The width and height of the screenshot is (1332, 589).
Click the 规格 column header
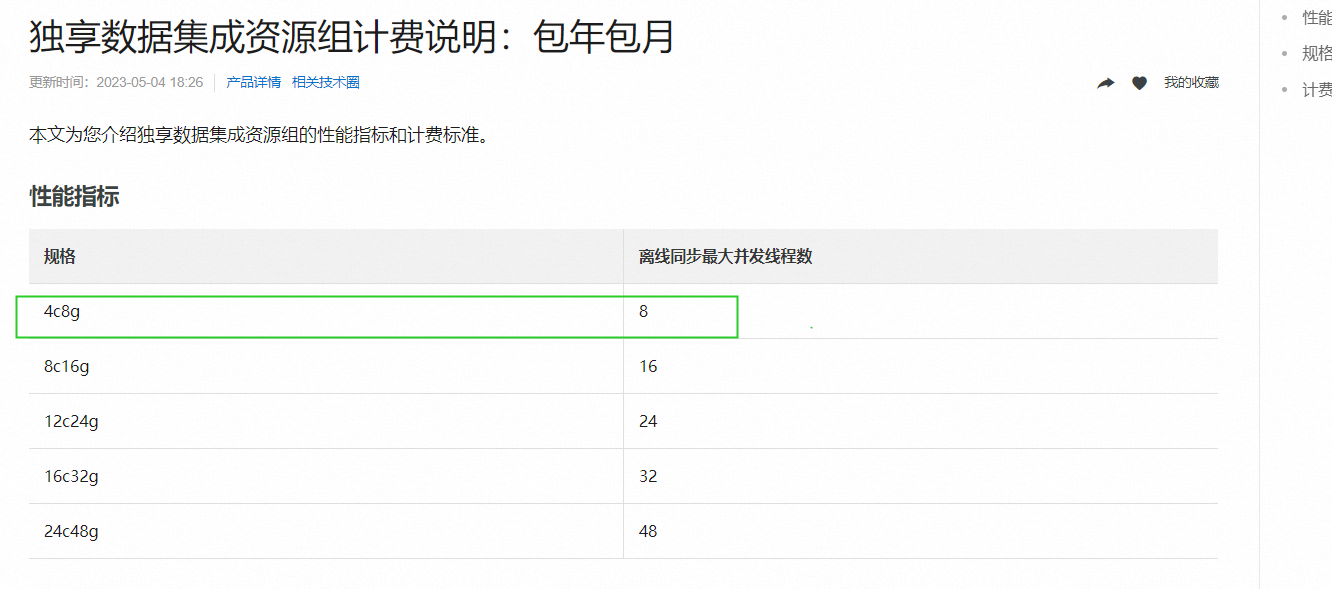coord(60,256)
